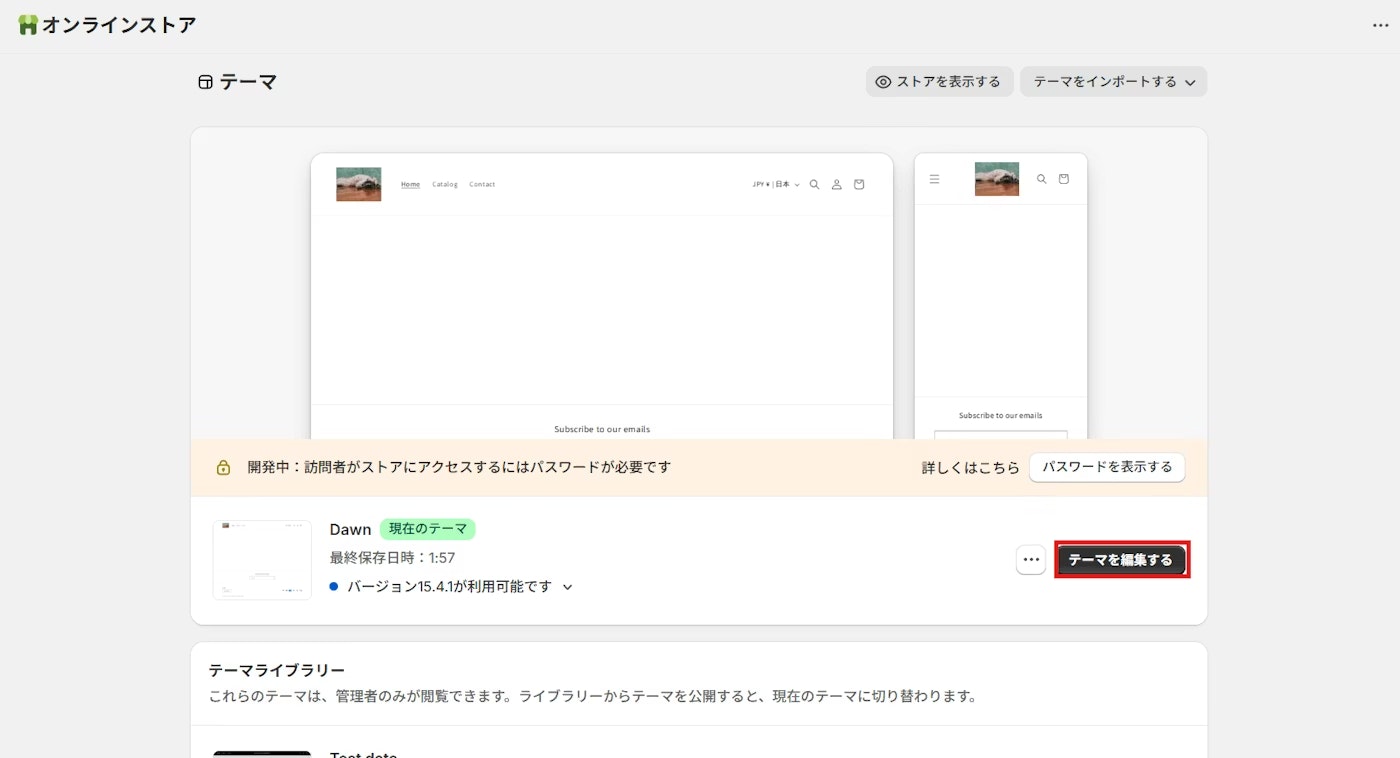This screenshot has height=758, width=1400.
Task: Click the three-dot menu in the top right corner
Action: (1379, 25)
